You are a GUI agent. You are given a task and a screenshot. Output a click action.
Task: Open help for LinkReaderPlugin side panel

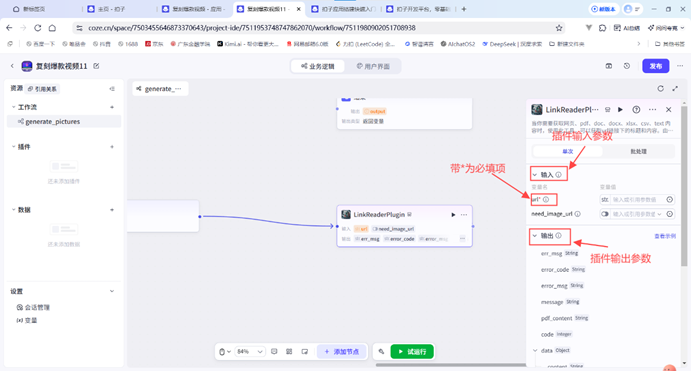[636, 109]
